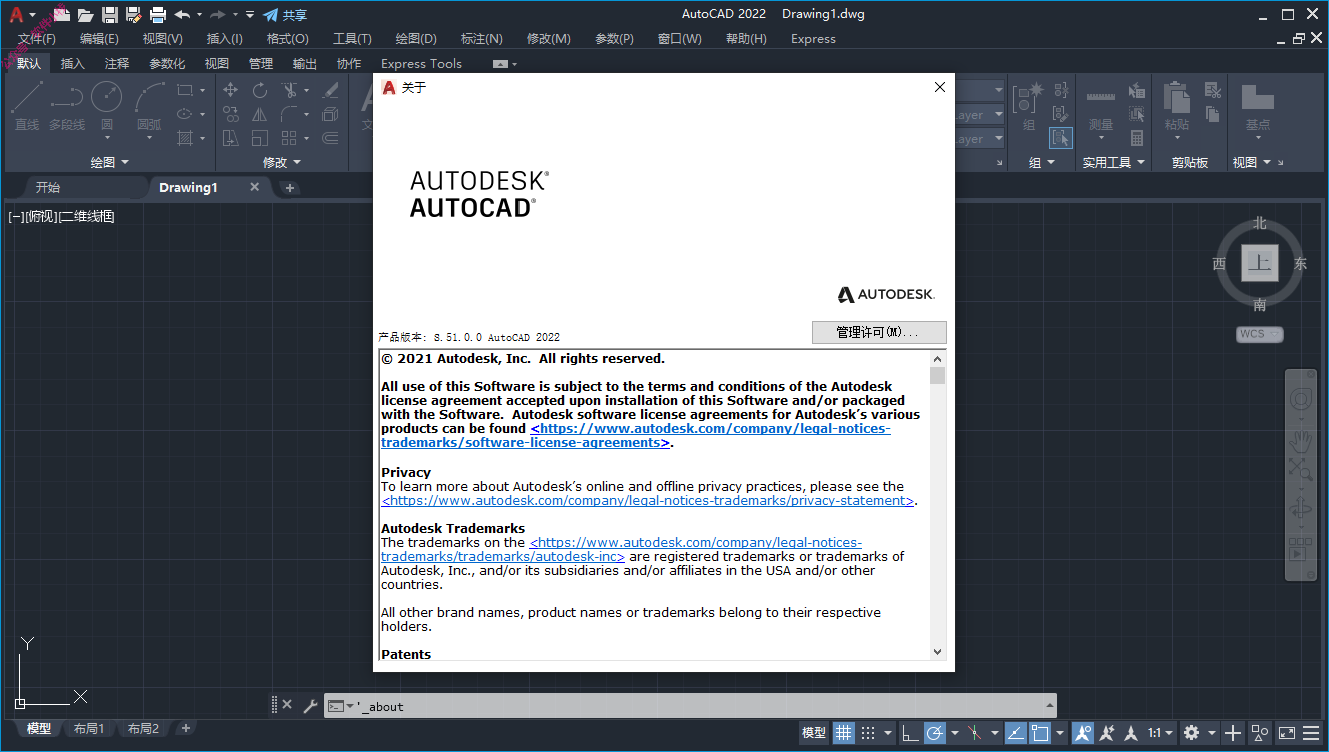Click the Plot printer icon in quick access toolbar

158,14
